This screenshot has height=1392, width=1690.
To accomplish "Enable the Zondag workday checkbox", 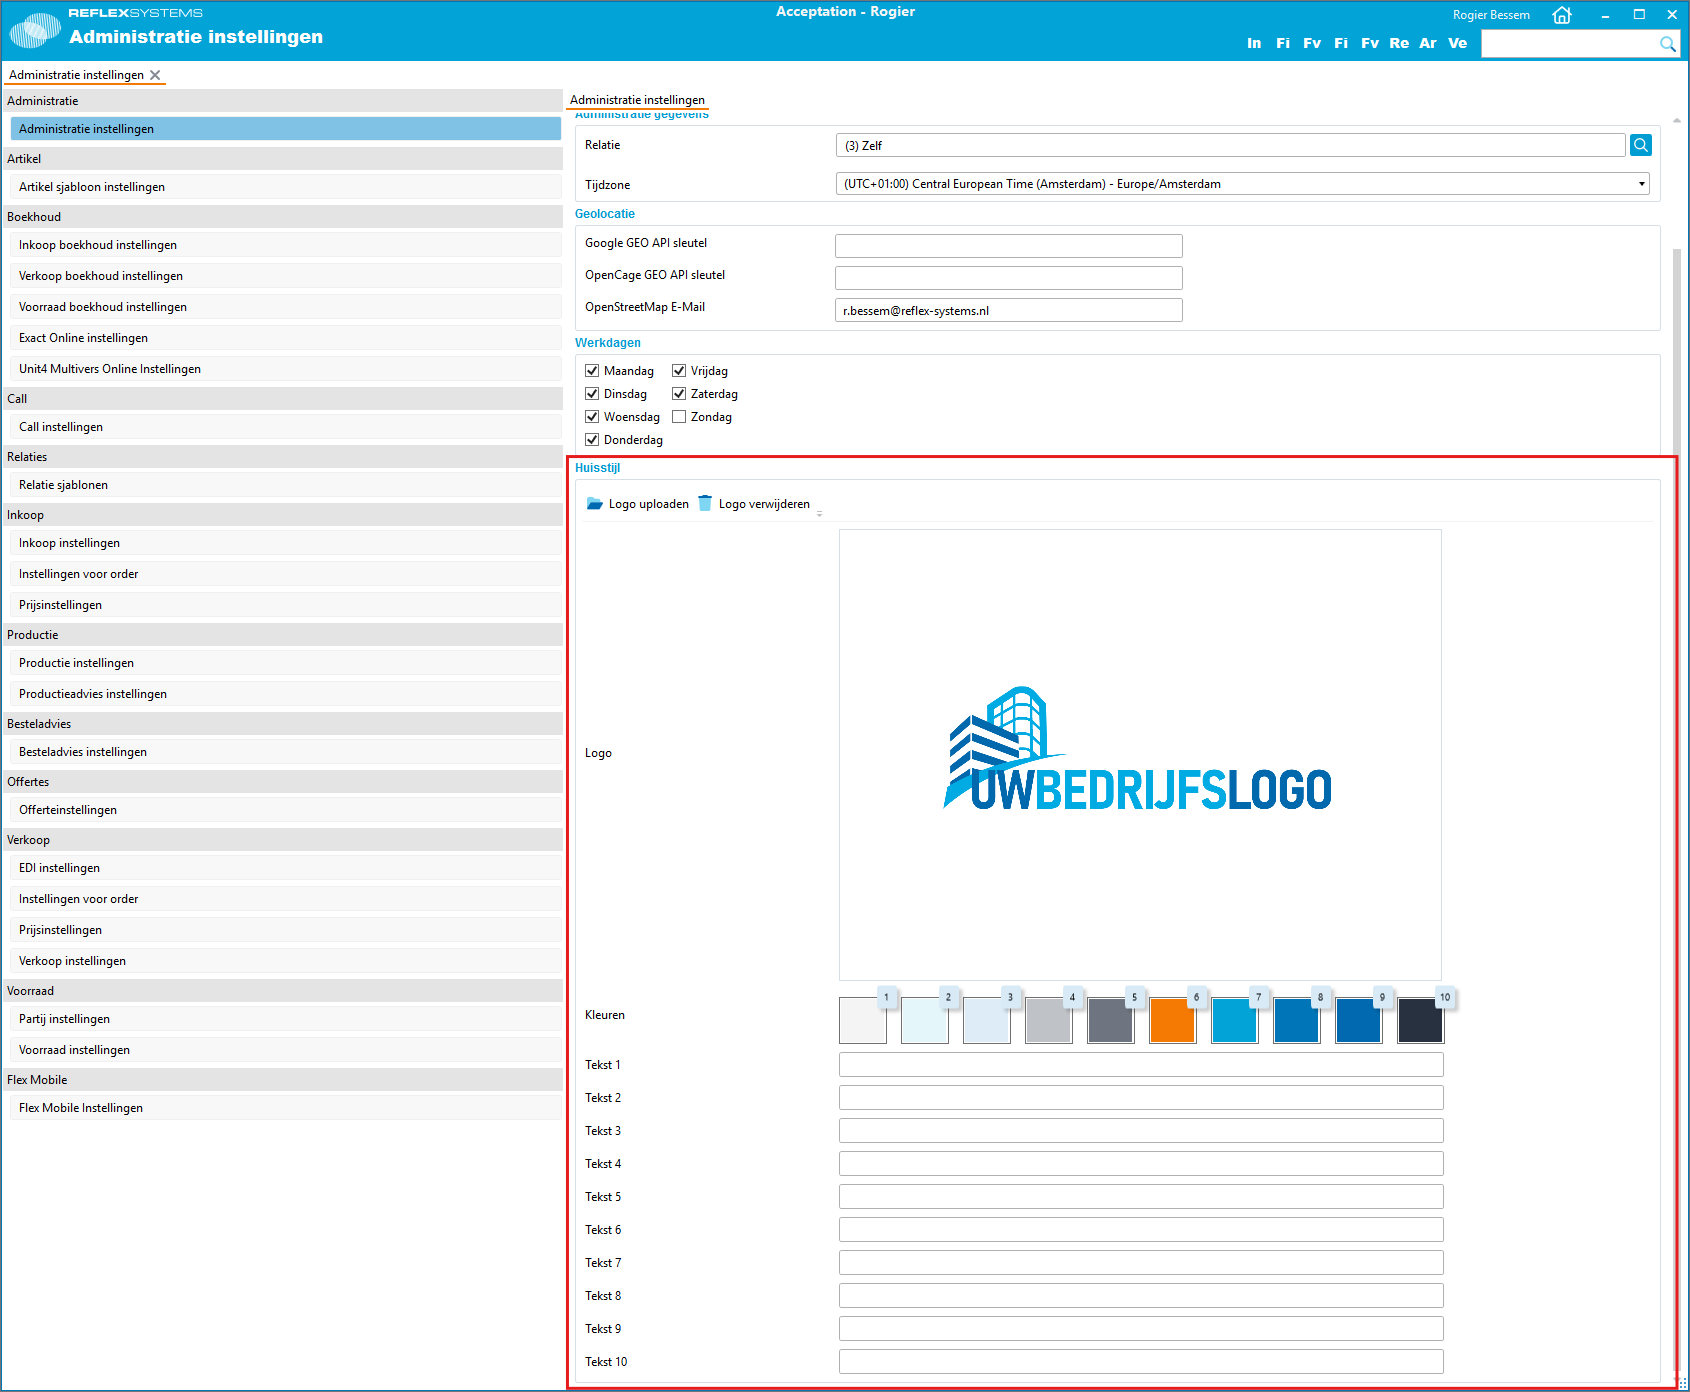I will pyautogui.click(x=679, y=417).
